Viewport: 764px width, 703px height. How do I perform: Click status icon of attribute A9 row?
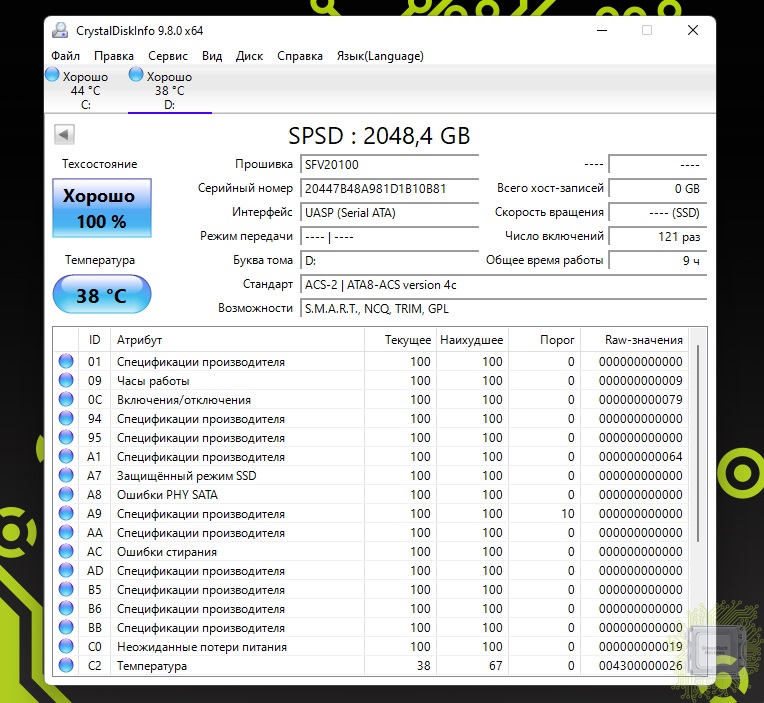pos(66,514)
